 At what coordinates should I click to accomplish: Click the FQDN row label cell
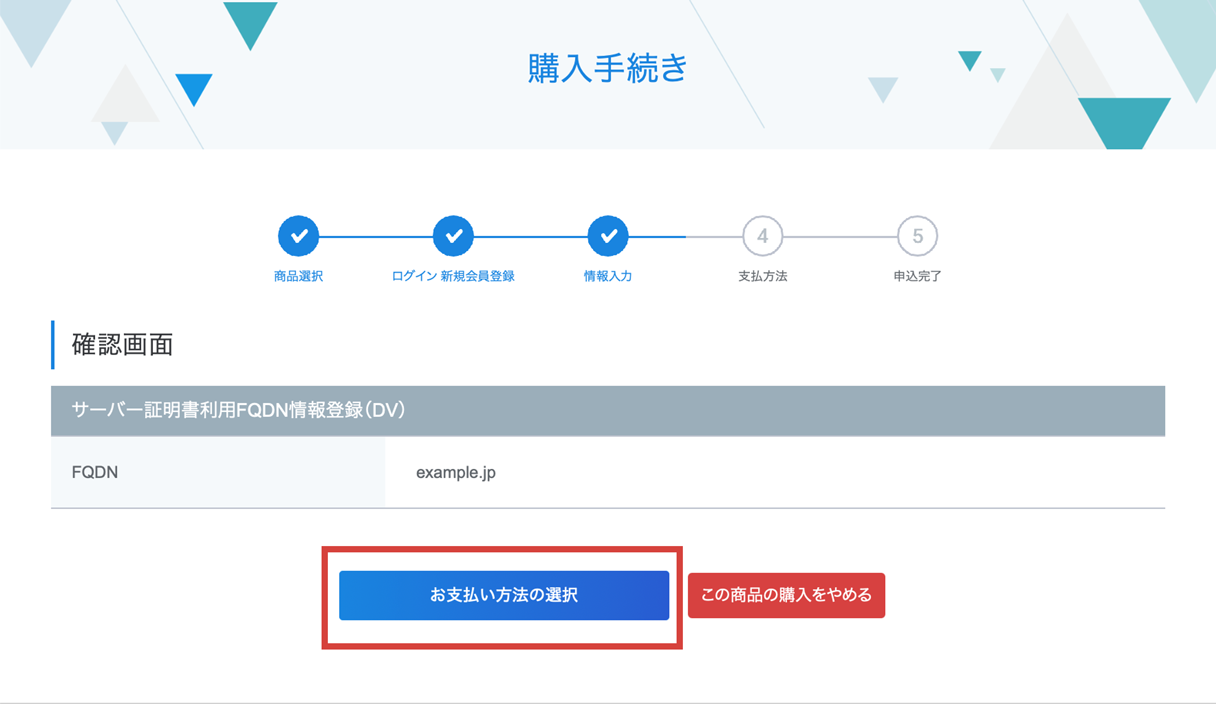point(95,472)
